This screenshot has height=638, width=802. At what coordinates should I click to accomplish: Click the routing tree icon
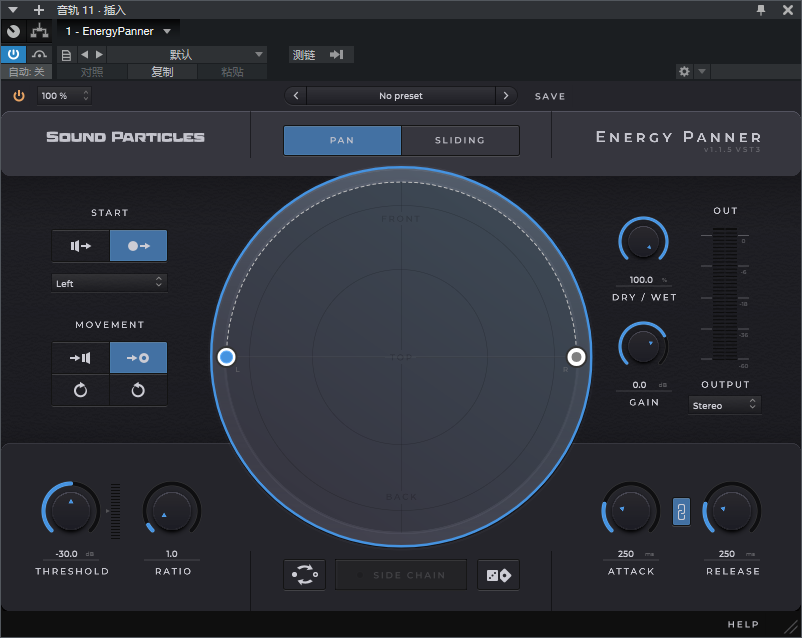[39, 31]
